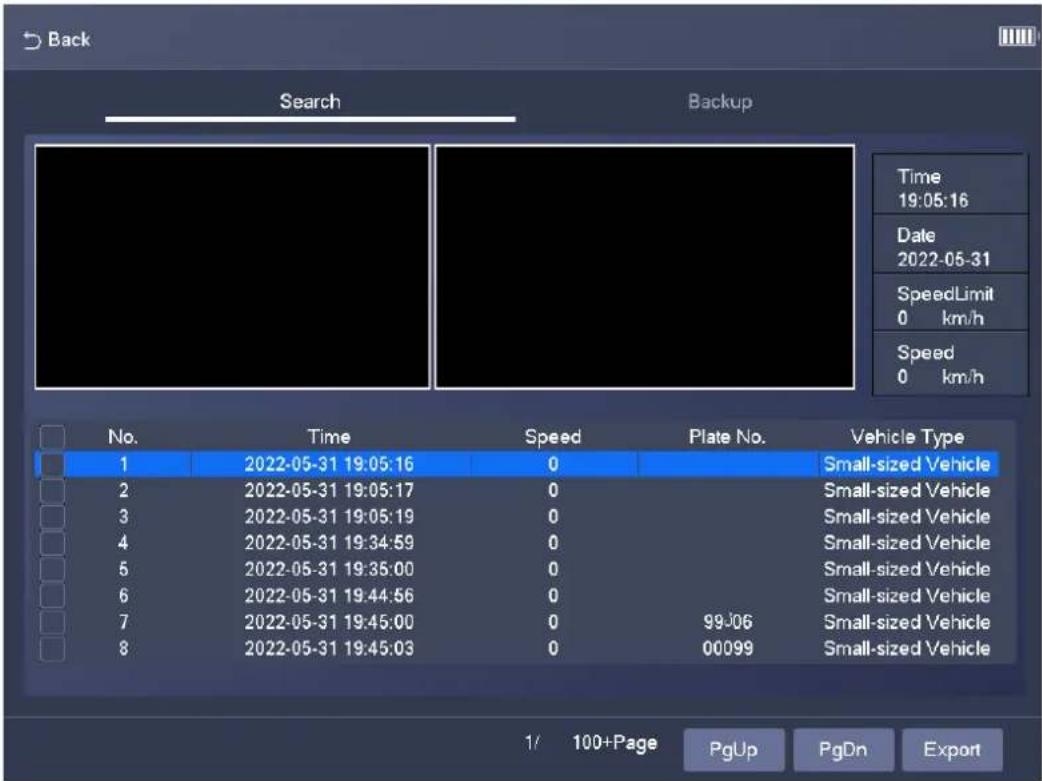Click the Vehicle Type column header
Image resolution: width=1042 pixels, height=781 pixels.
click(907, 437)
